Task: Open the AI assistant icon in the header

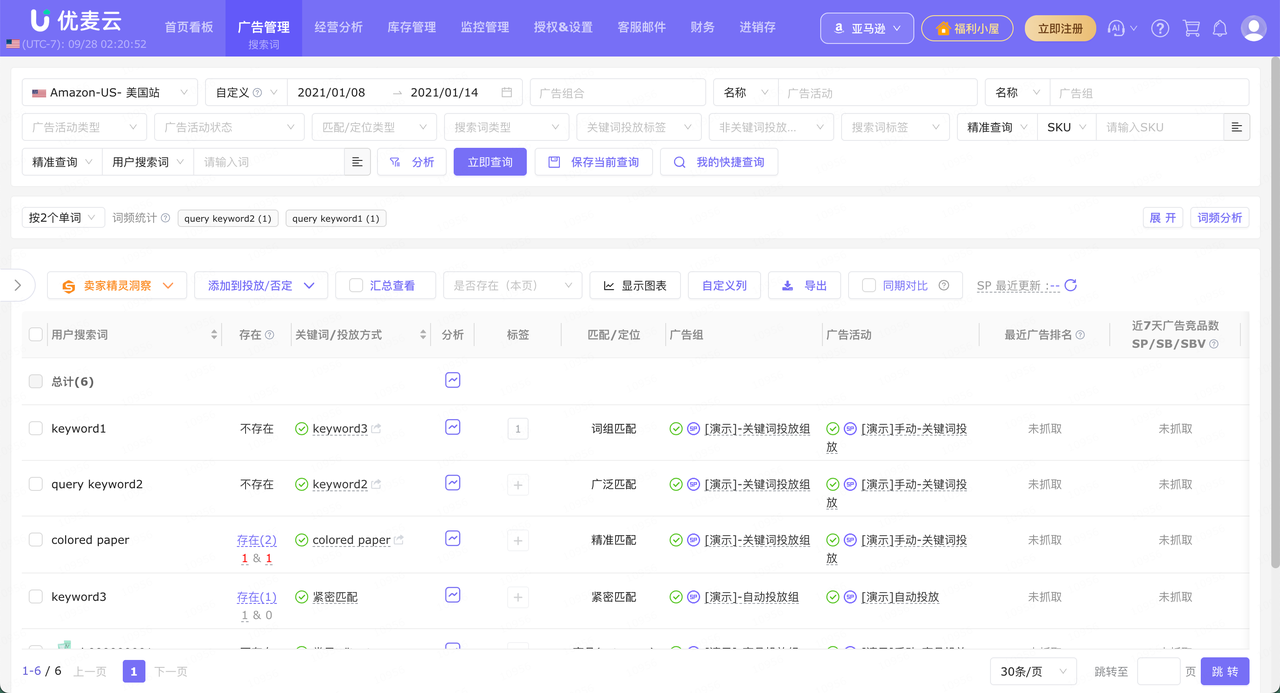Action: point(1117,28)
